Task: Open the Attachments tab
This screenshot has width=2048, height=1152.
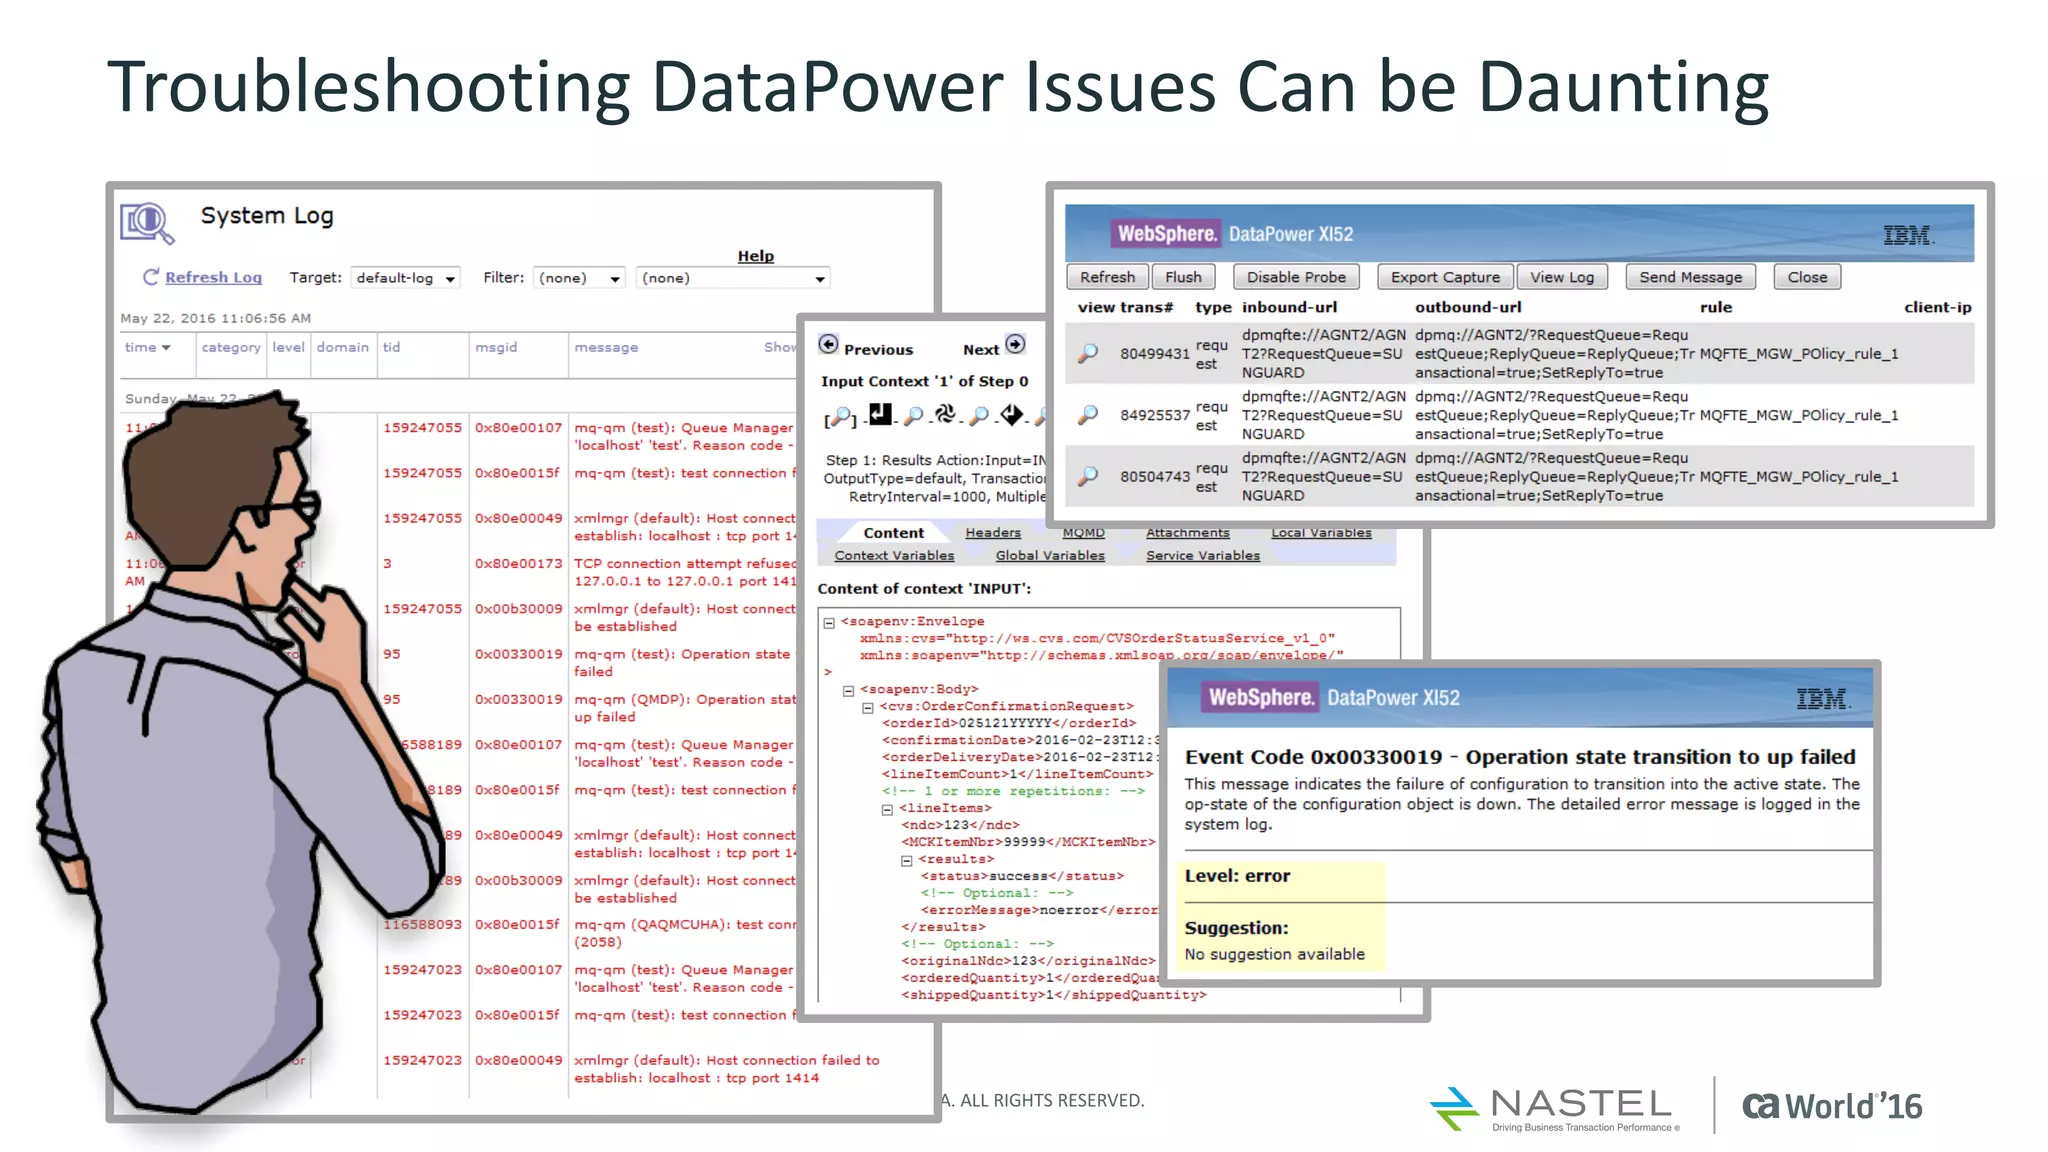Action: click(1187, 533)
